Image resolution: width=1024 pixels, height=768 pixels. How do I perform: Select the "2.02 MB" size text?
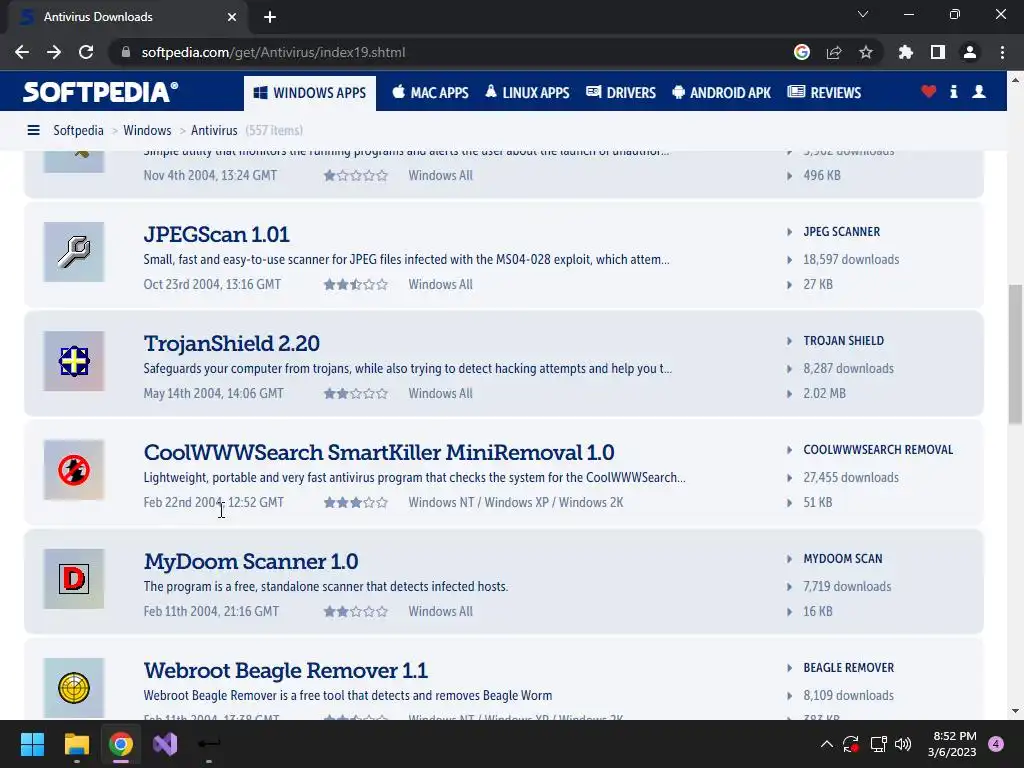click(x=824, y=394)
